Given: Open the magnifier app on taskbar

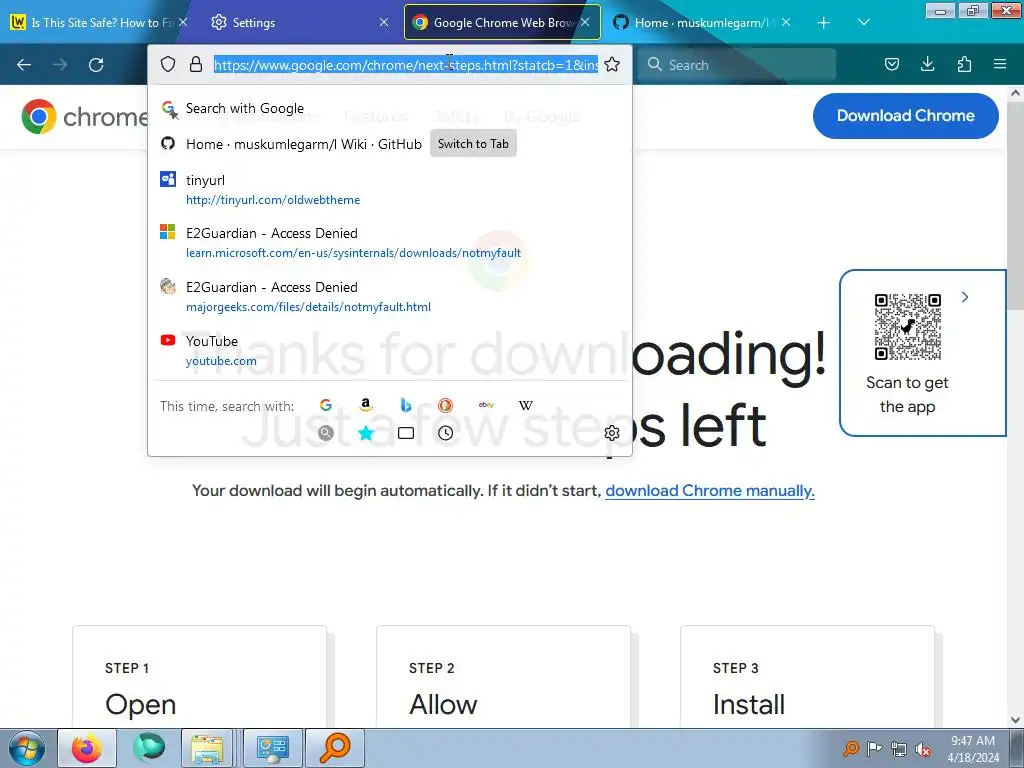Looking at the screenshot, I should [x=334, y=748].
